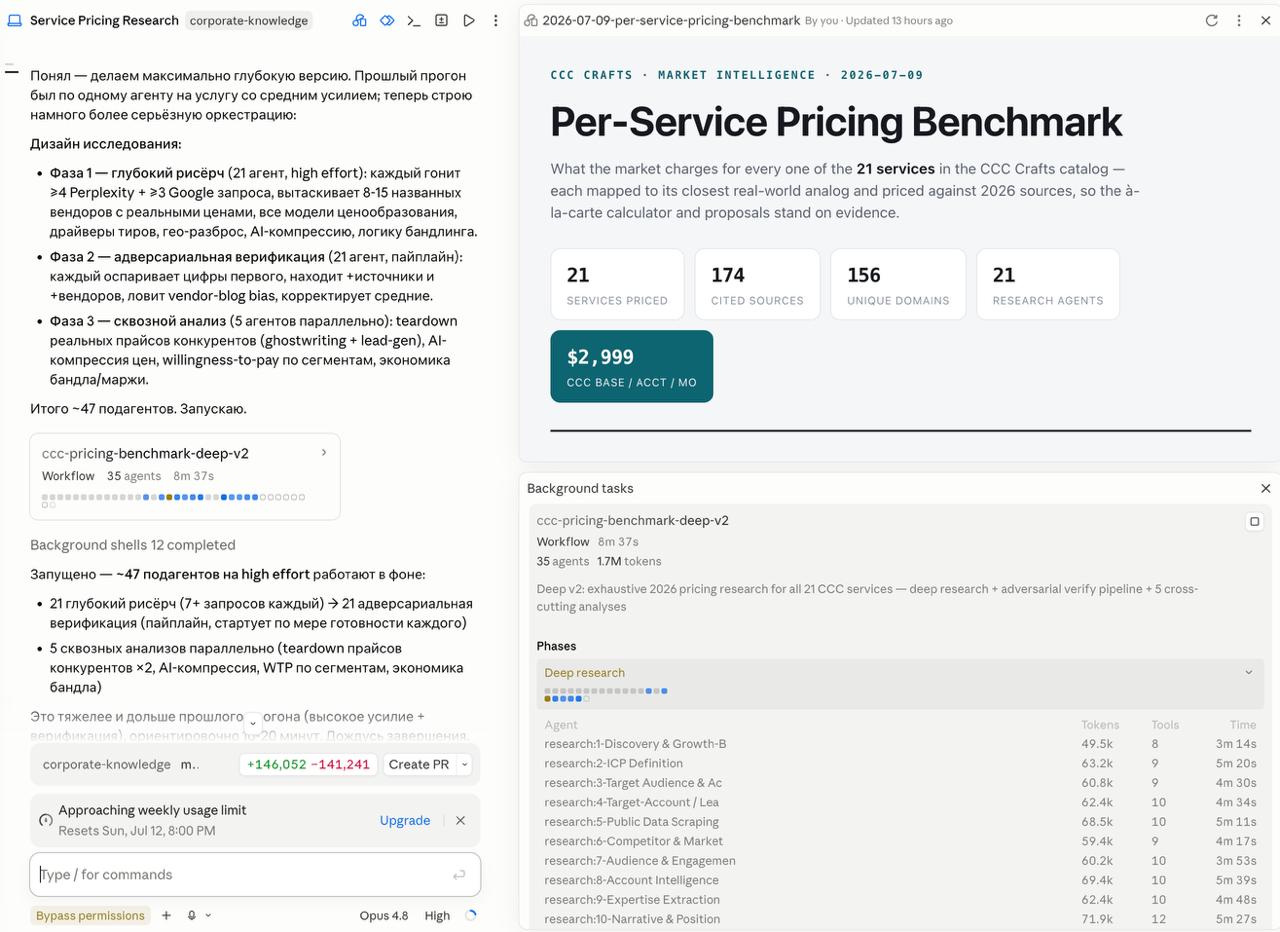Open the Opus 4.8 model selector

[x=384, y=915]
